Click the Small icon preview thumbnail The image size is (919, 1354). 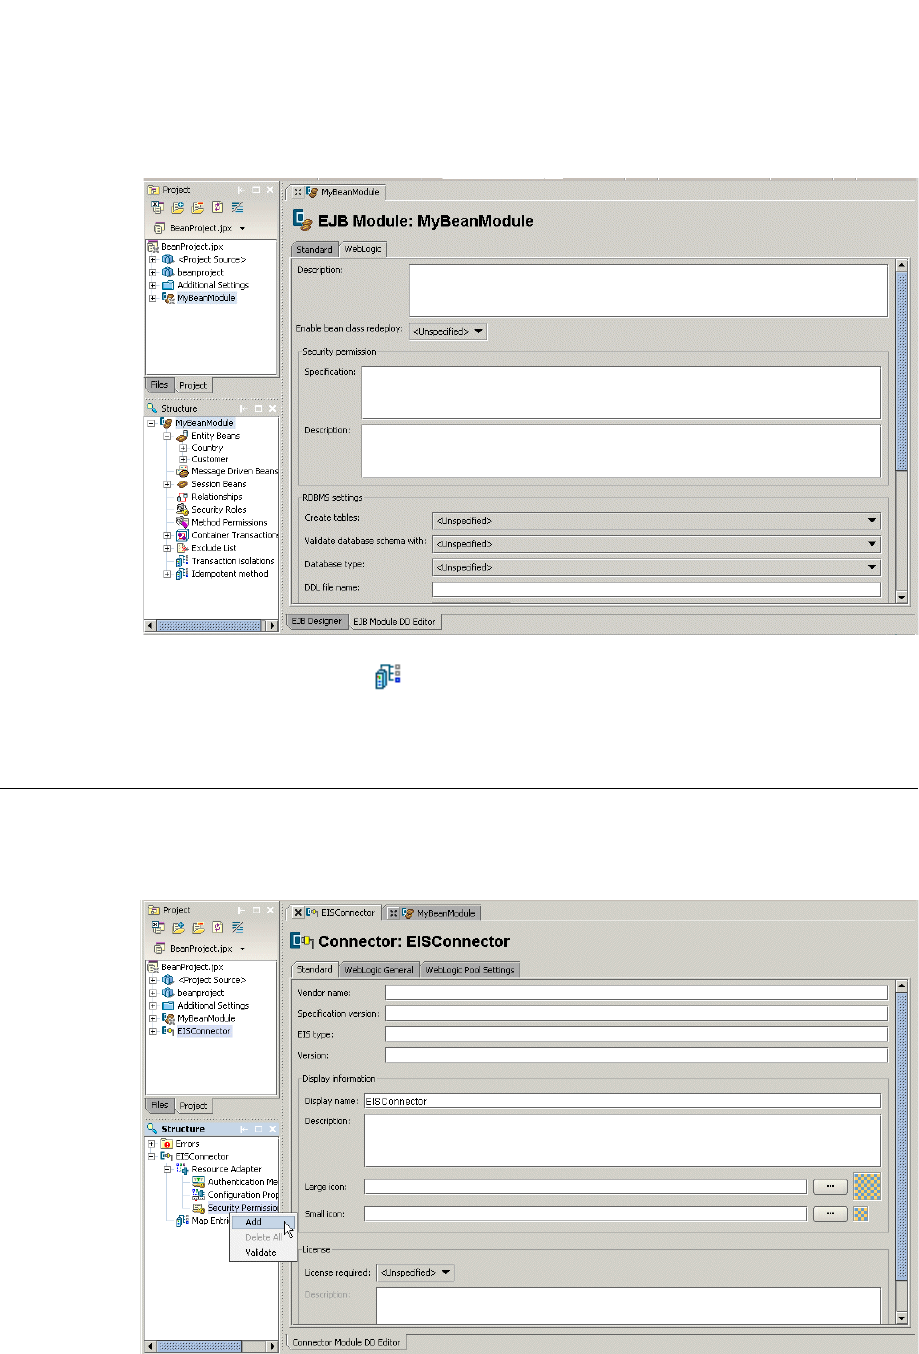(861, 1214)
